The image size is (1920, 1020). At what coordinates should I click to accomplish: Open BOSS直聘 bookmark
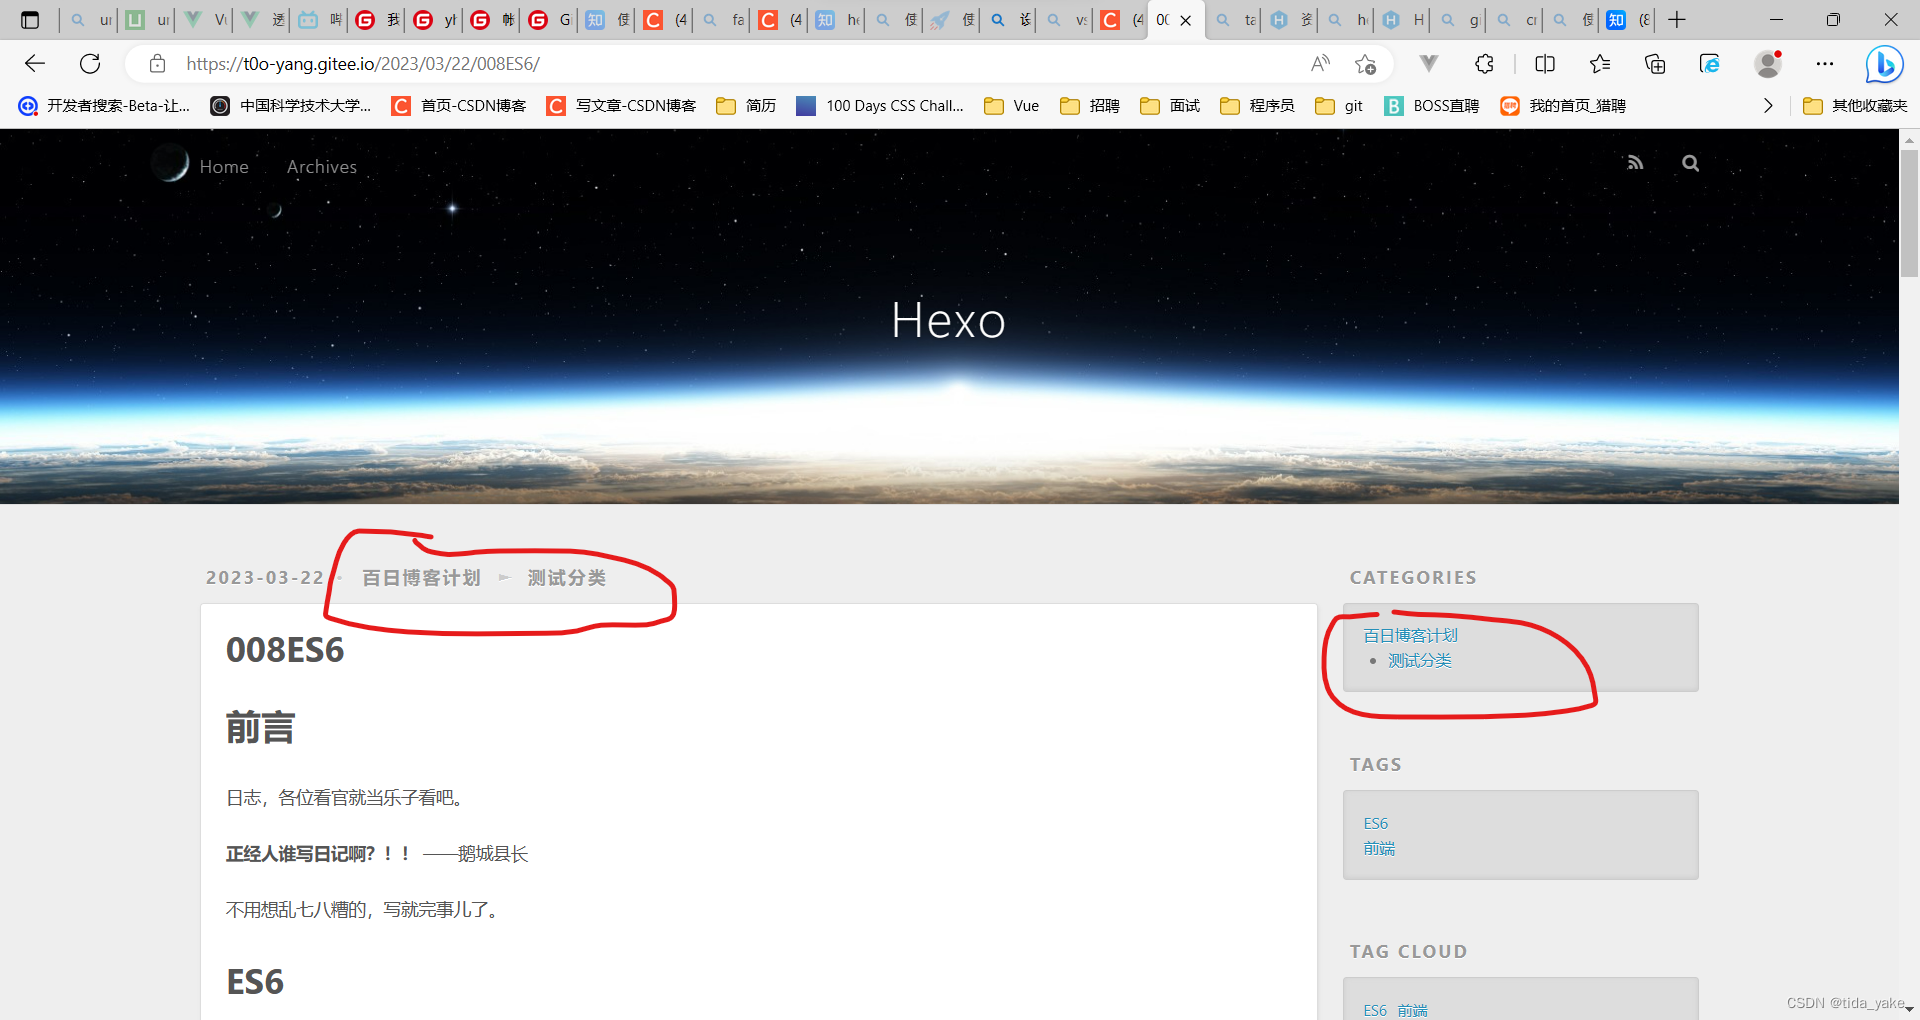(1432, 106)
